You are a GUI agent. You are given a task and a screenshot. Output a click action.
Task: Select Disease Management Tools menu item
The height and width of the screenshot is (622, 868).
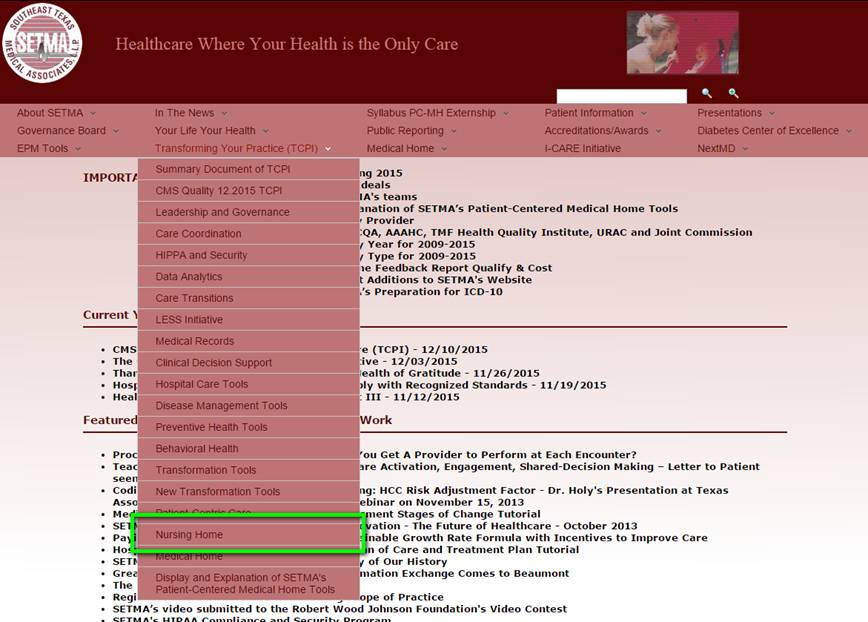[x=249, y=406]
